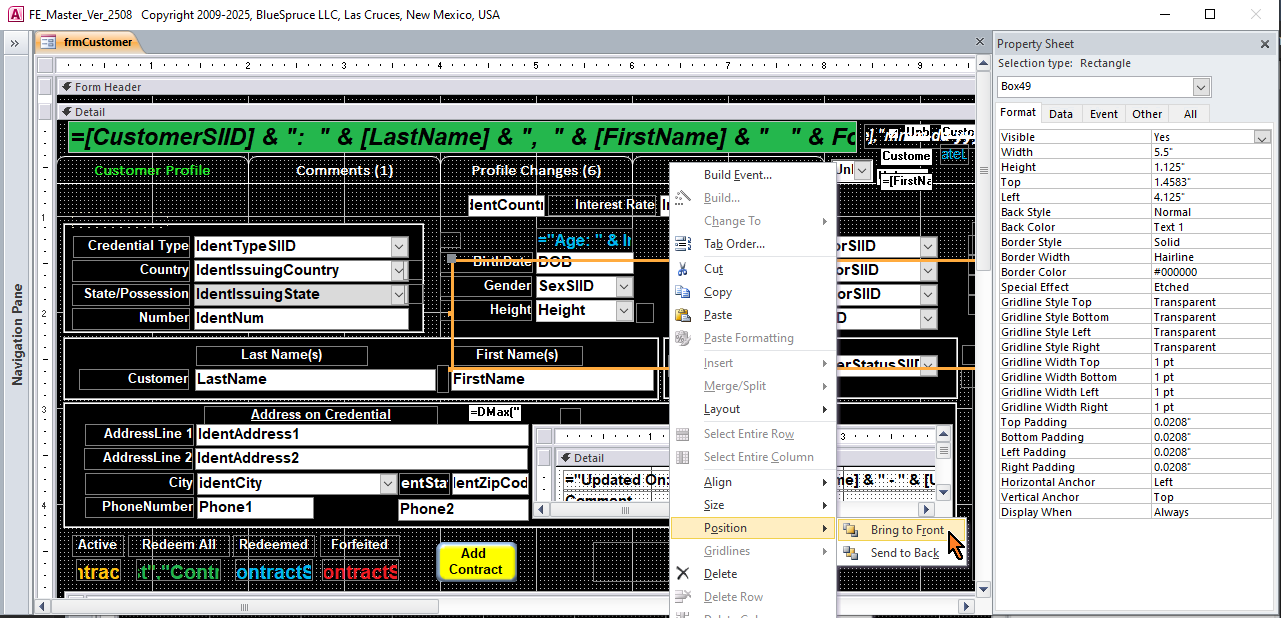1281x618 pixels.
Task: Click the Redeemed label button
Action: click(x=273, y=545)
